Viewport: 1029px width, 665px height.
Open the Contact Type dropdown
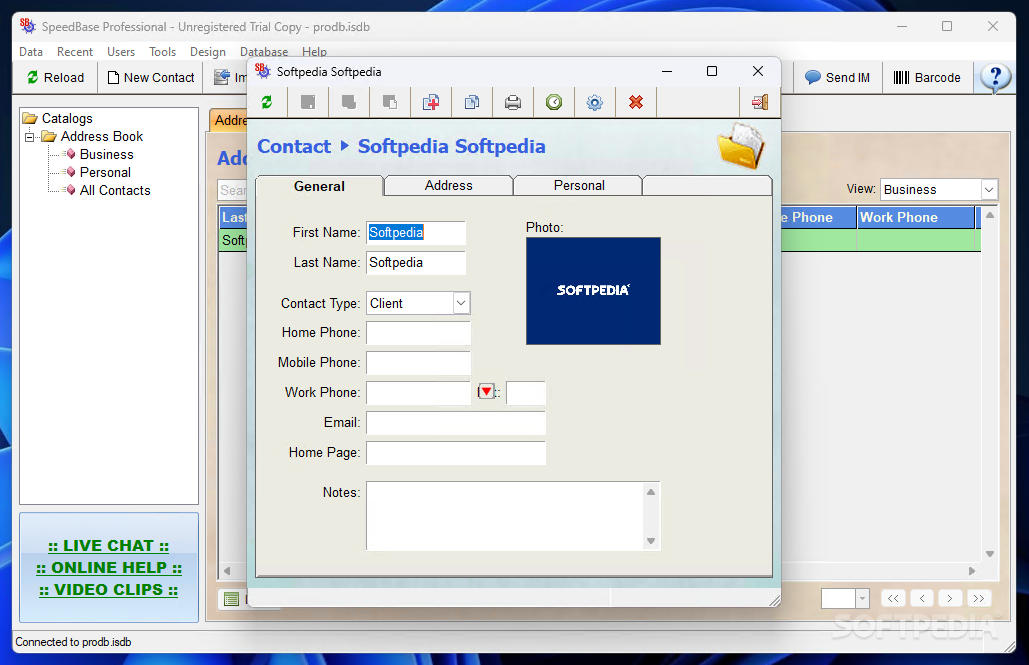click(x=461, y=303)
